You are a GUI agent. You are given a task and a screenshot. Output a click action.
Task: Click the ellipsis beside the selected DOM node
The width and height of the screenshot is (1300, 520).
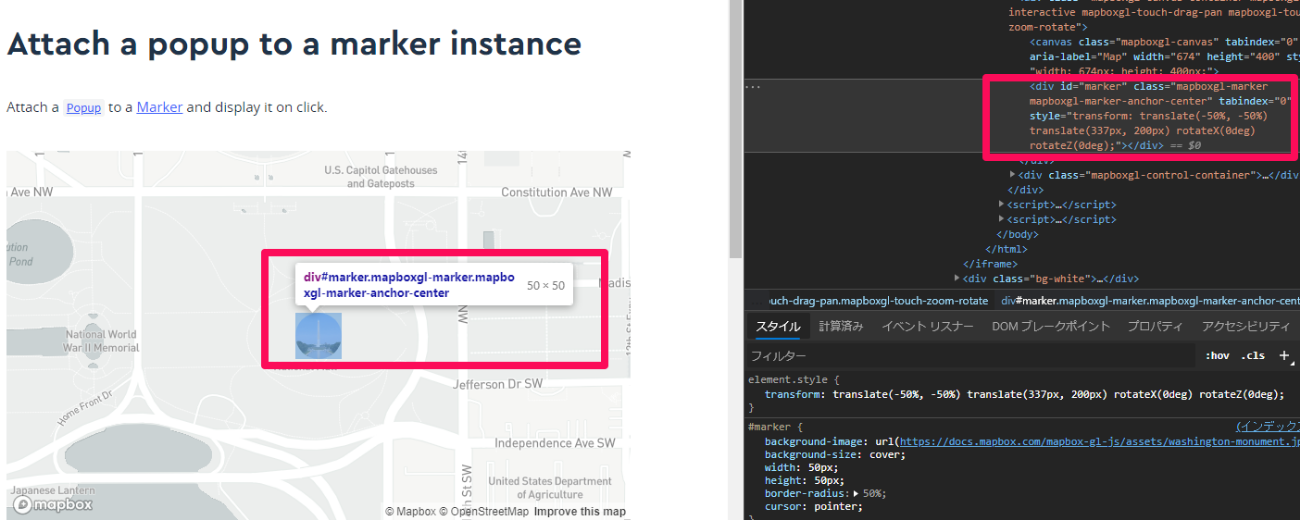pos(753,86)
